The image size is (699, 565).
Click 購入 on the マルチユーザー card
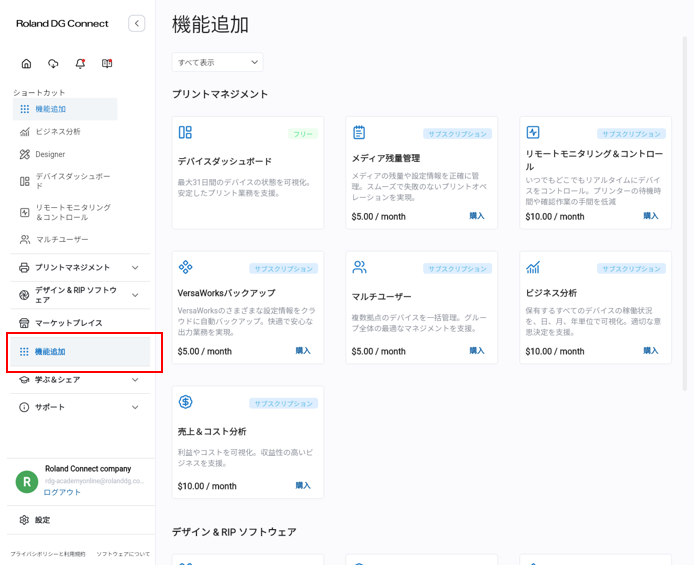click(477, 351)
